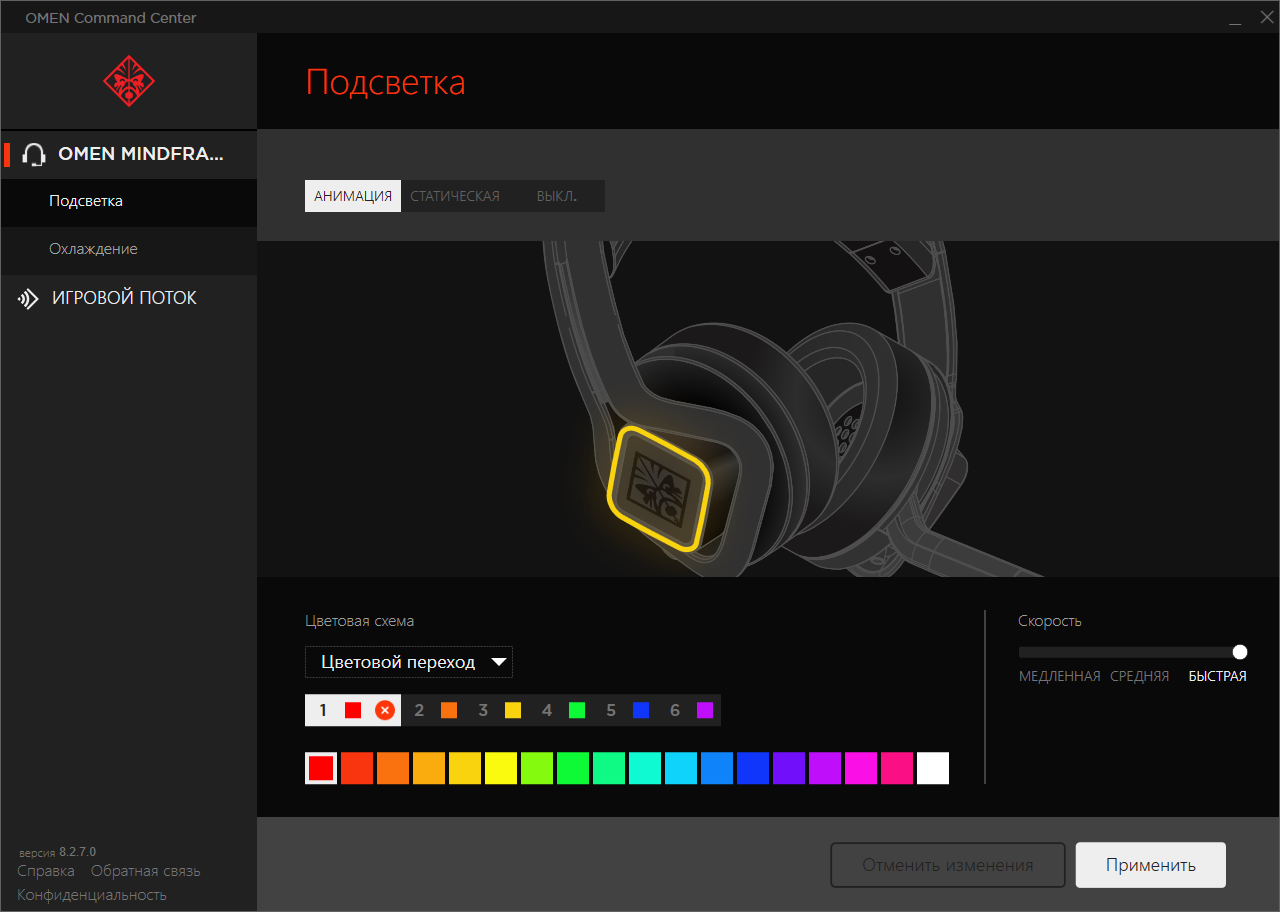Click the Применить button

pos(1151,865)
